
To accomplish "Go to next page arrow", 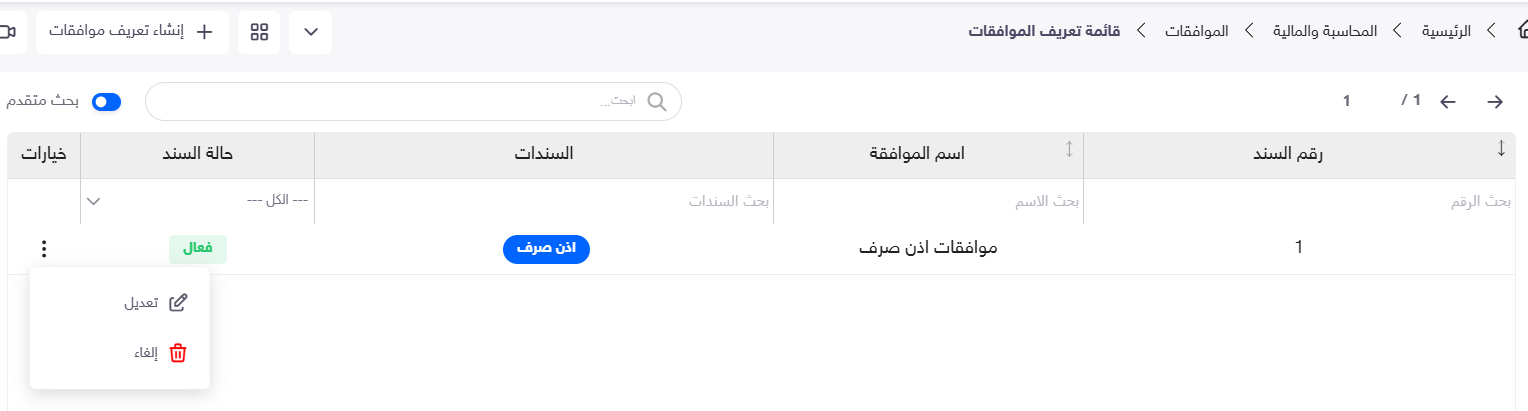I will 1495,101.
